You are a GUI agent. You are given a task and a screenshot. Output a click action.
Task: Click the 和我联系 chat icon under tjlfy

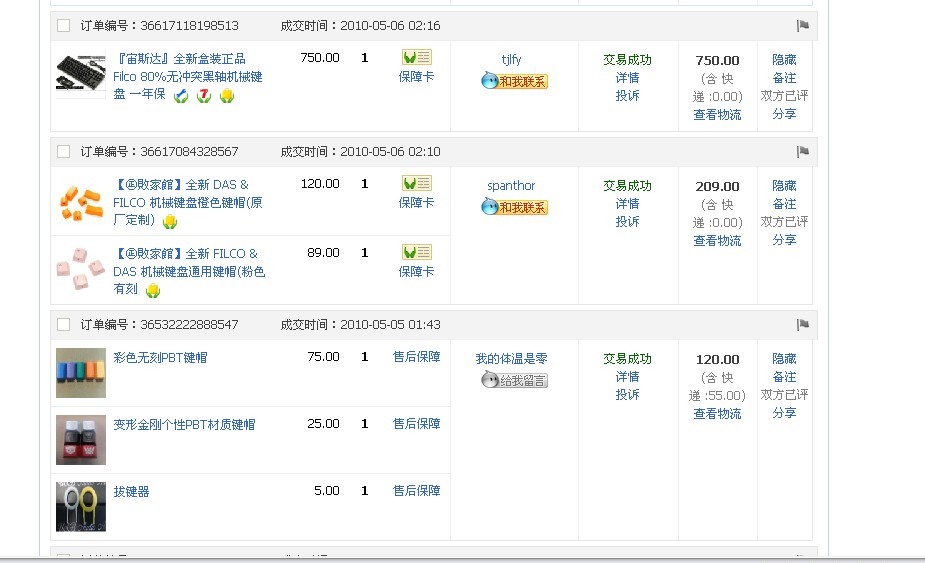tap(514, 81)
